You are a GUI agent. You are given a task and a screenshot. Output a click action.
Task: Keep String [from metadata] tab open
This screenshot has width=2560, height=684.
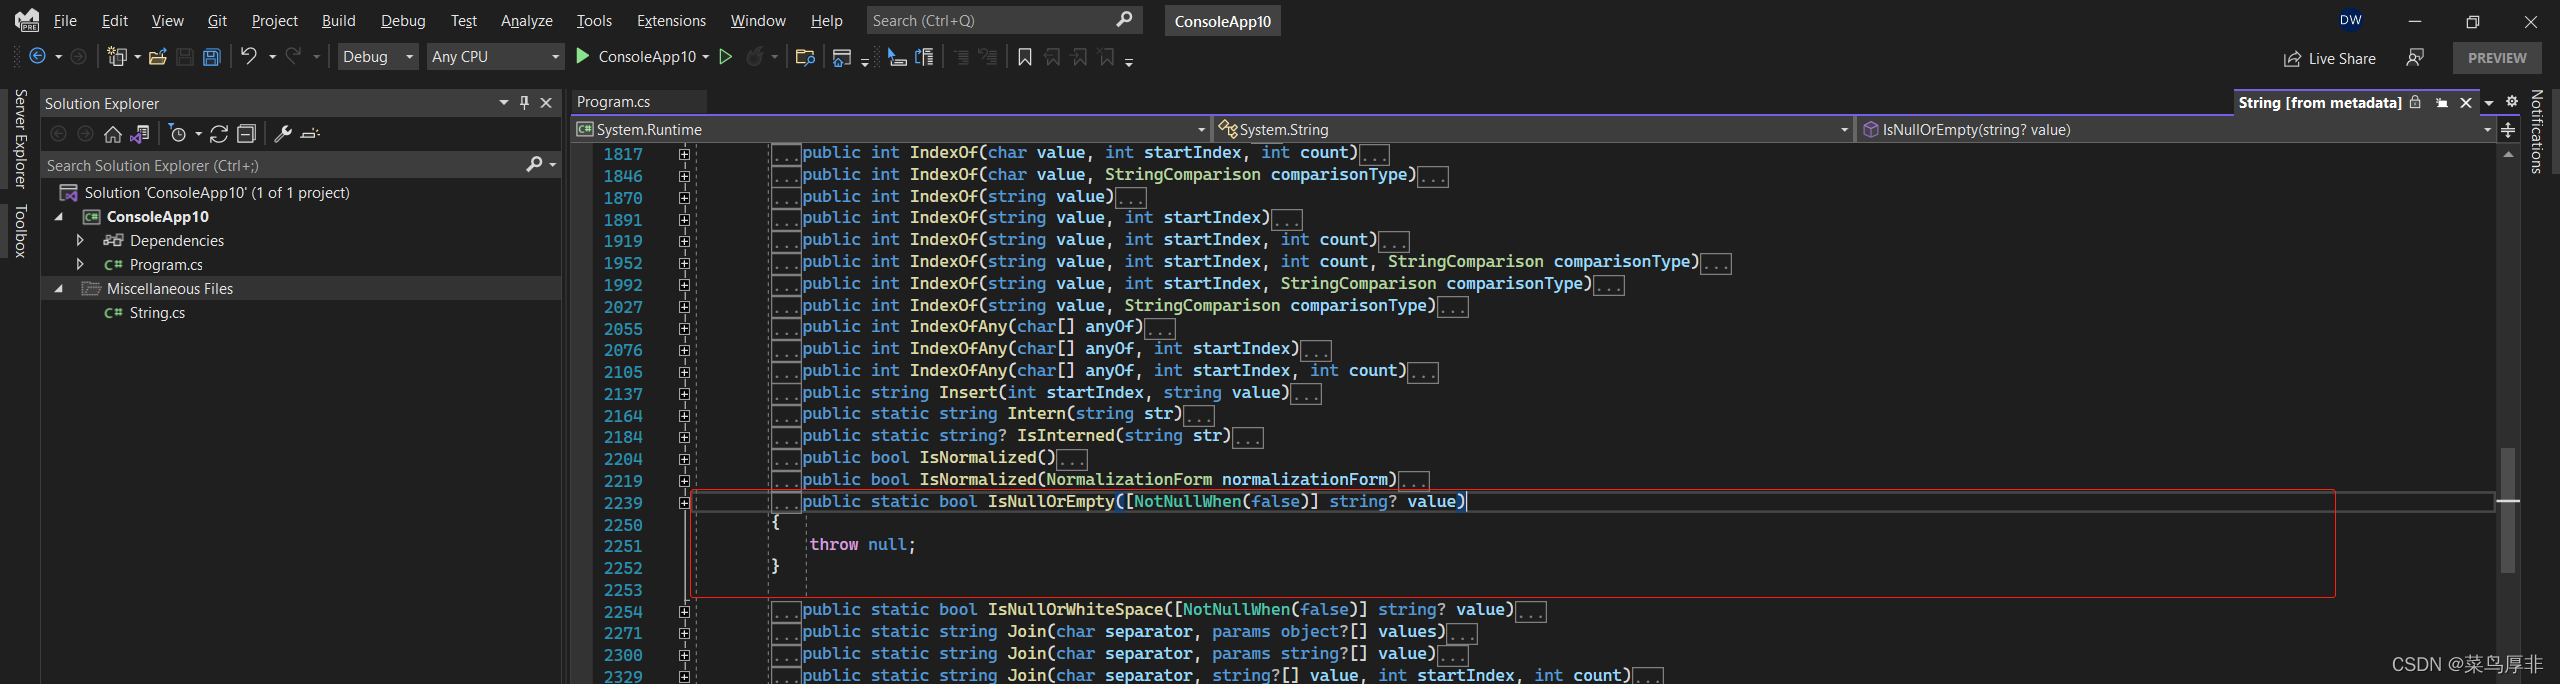(x=2442, y=103)
